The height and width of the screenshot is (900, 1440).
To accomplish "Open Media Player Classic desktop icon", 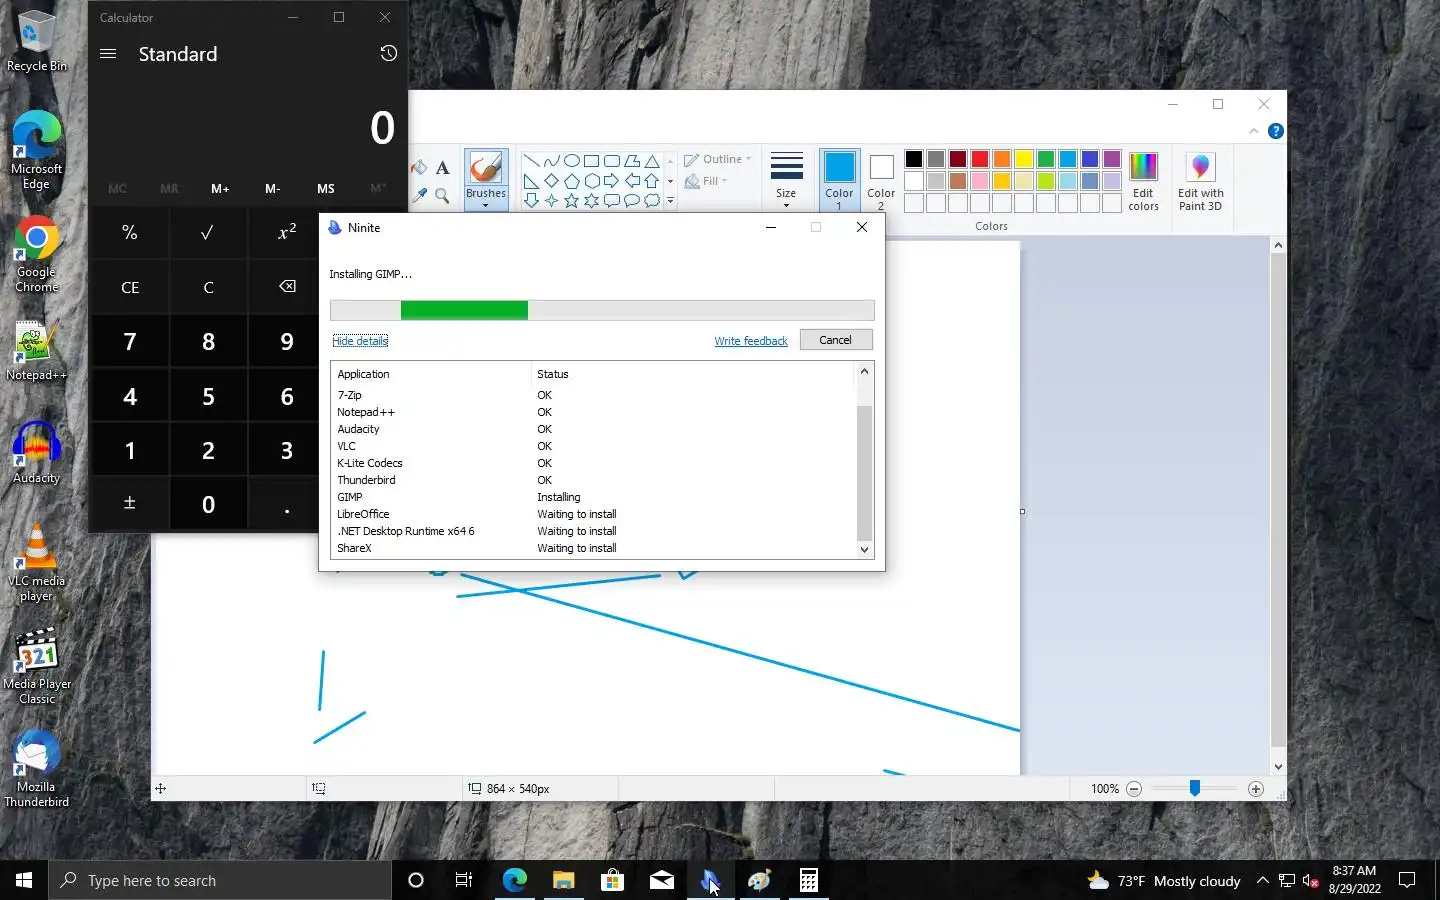I will pyautogui.click(x=37, y=666).
